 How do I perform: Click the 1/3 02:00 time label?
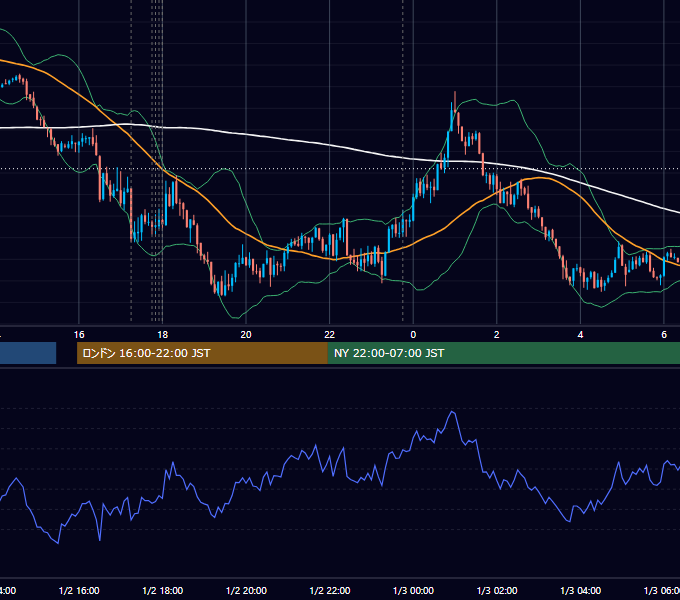(497, 590)
